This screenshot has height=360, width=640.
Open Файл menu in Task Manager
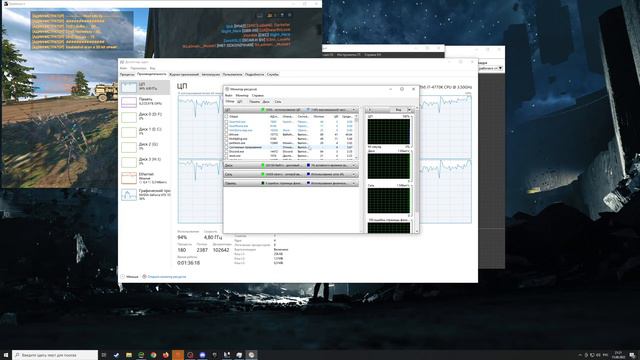coord(123,68)
